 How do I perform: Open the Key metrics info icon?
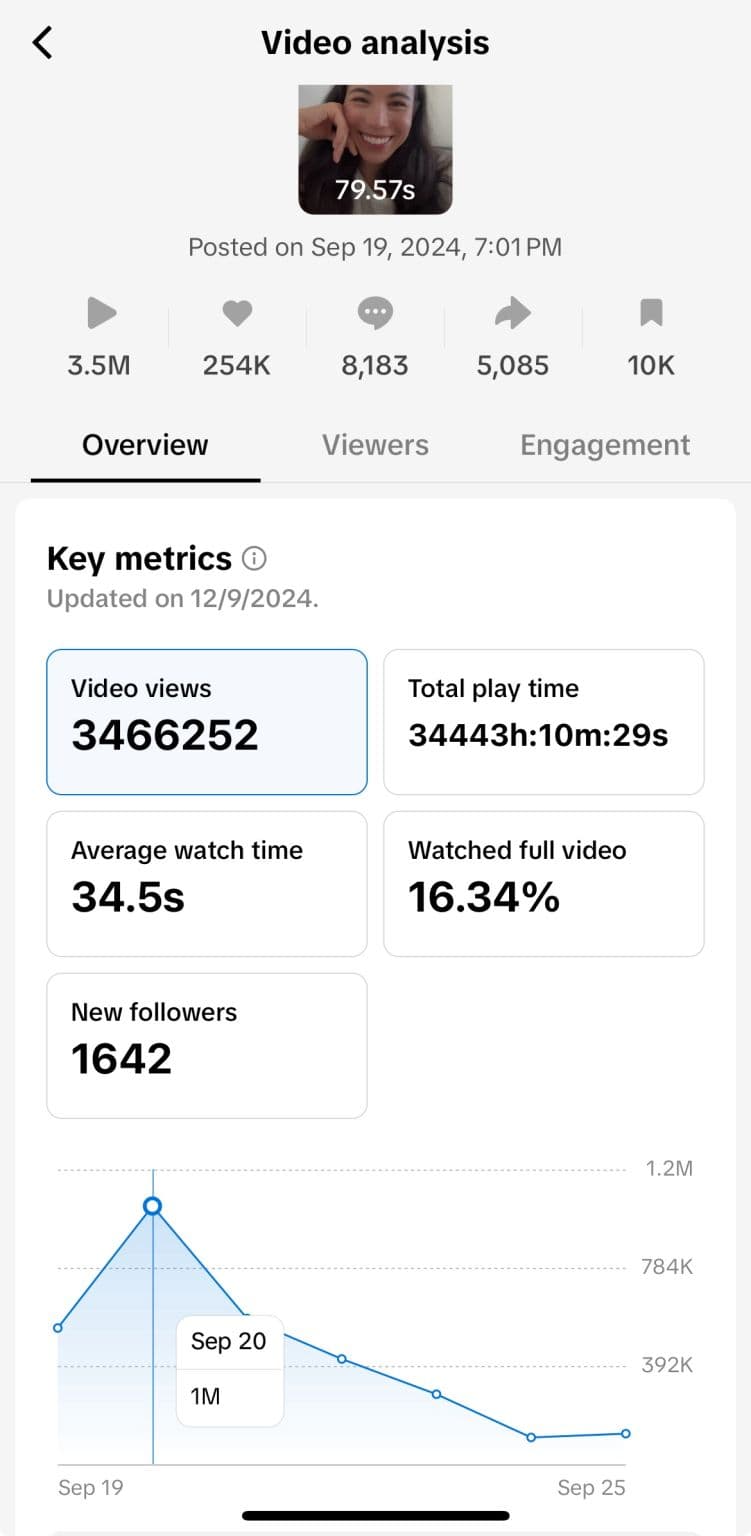(x=255, y=558)
